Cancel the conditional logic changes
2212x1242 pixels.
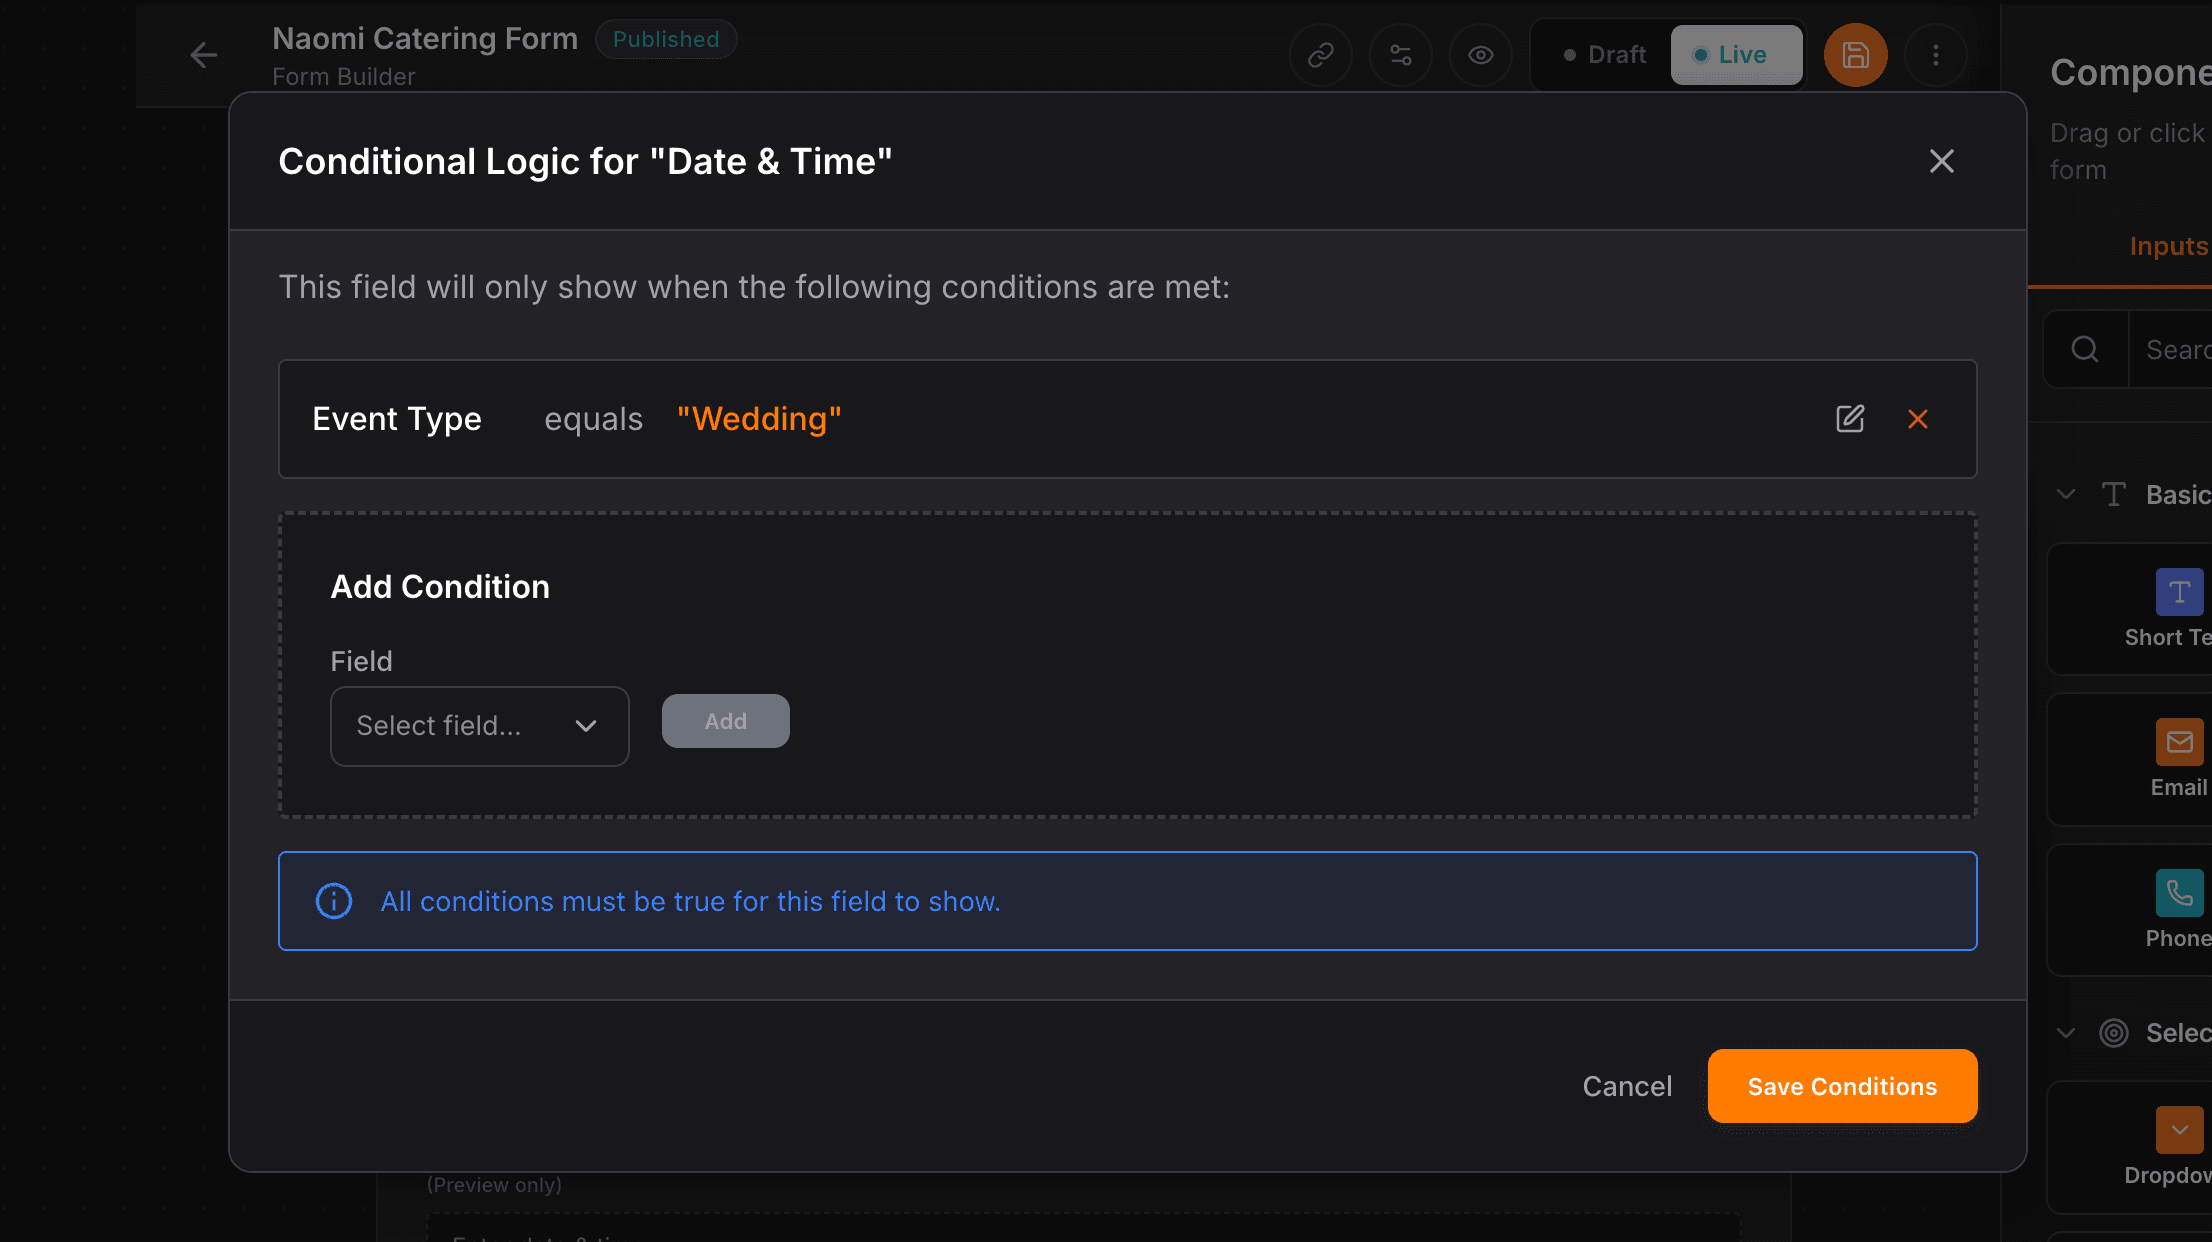[1627, 1086]
